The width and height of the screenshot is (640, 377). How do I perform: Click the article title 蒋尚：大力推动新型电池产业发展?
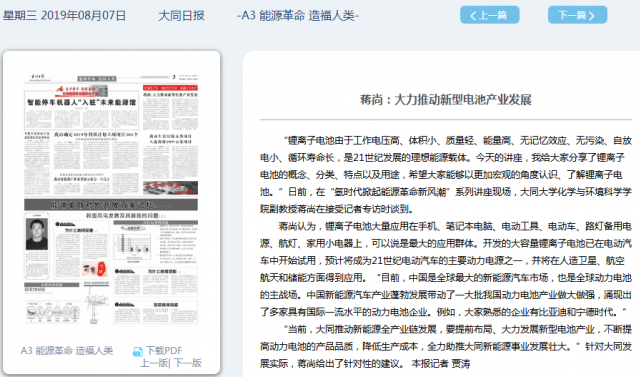(446, 100)
